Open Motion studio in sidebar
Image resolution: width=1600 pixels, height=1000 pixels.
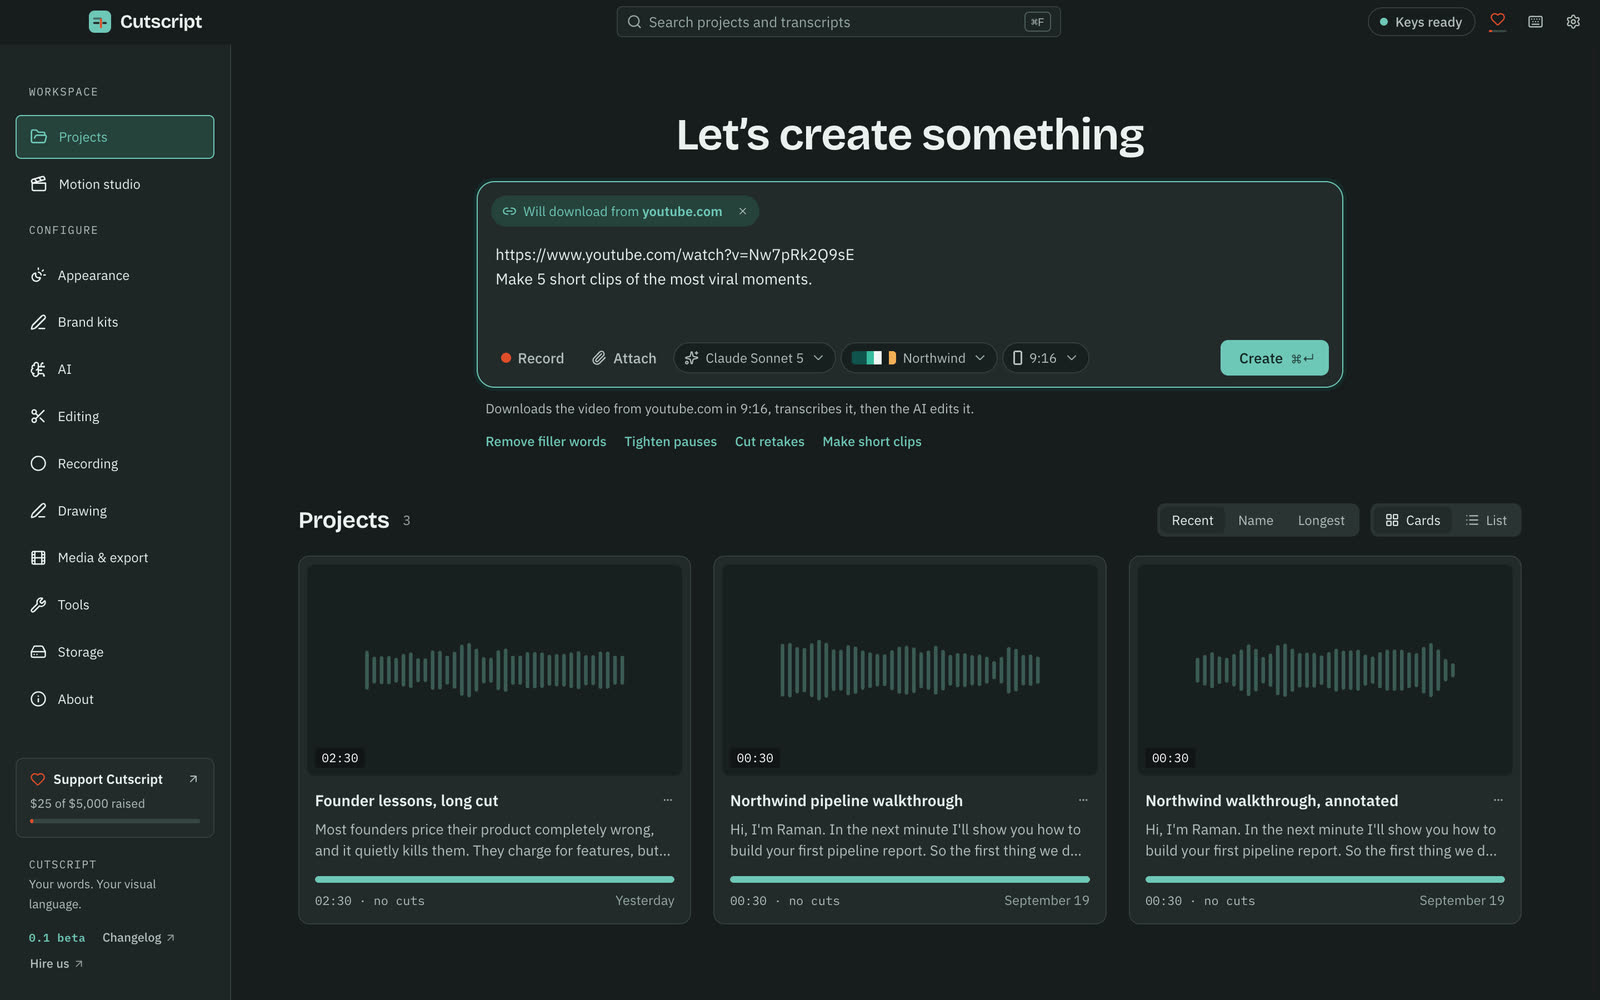(x=115, y=184)
